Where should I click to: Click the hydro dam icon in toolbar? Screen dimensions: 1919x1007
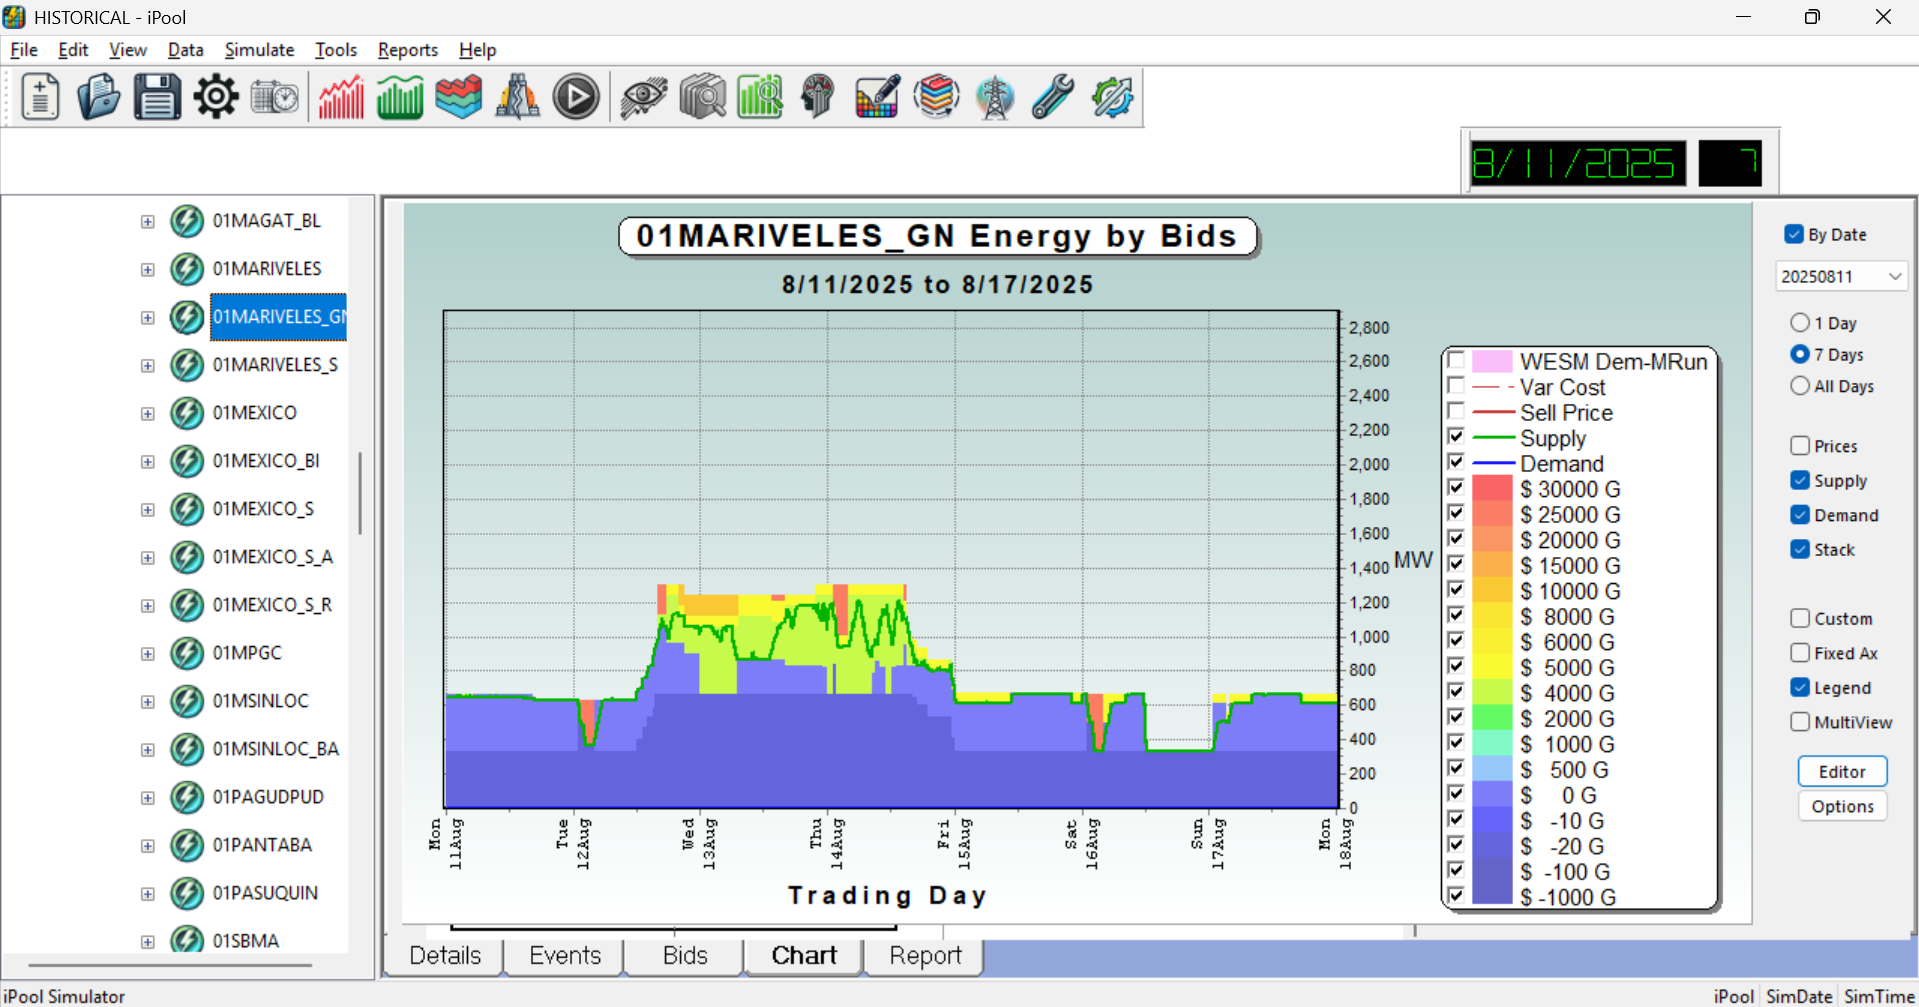point(517,98)
